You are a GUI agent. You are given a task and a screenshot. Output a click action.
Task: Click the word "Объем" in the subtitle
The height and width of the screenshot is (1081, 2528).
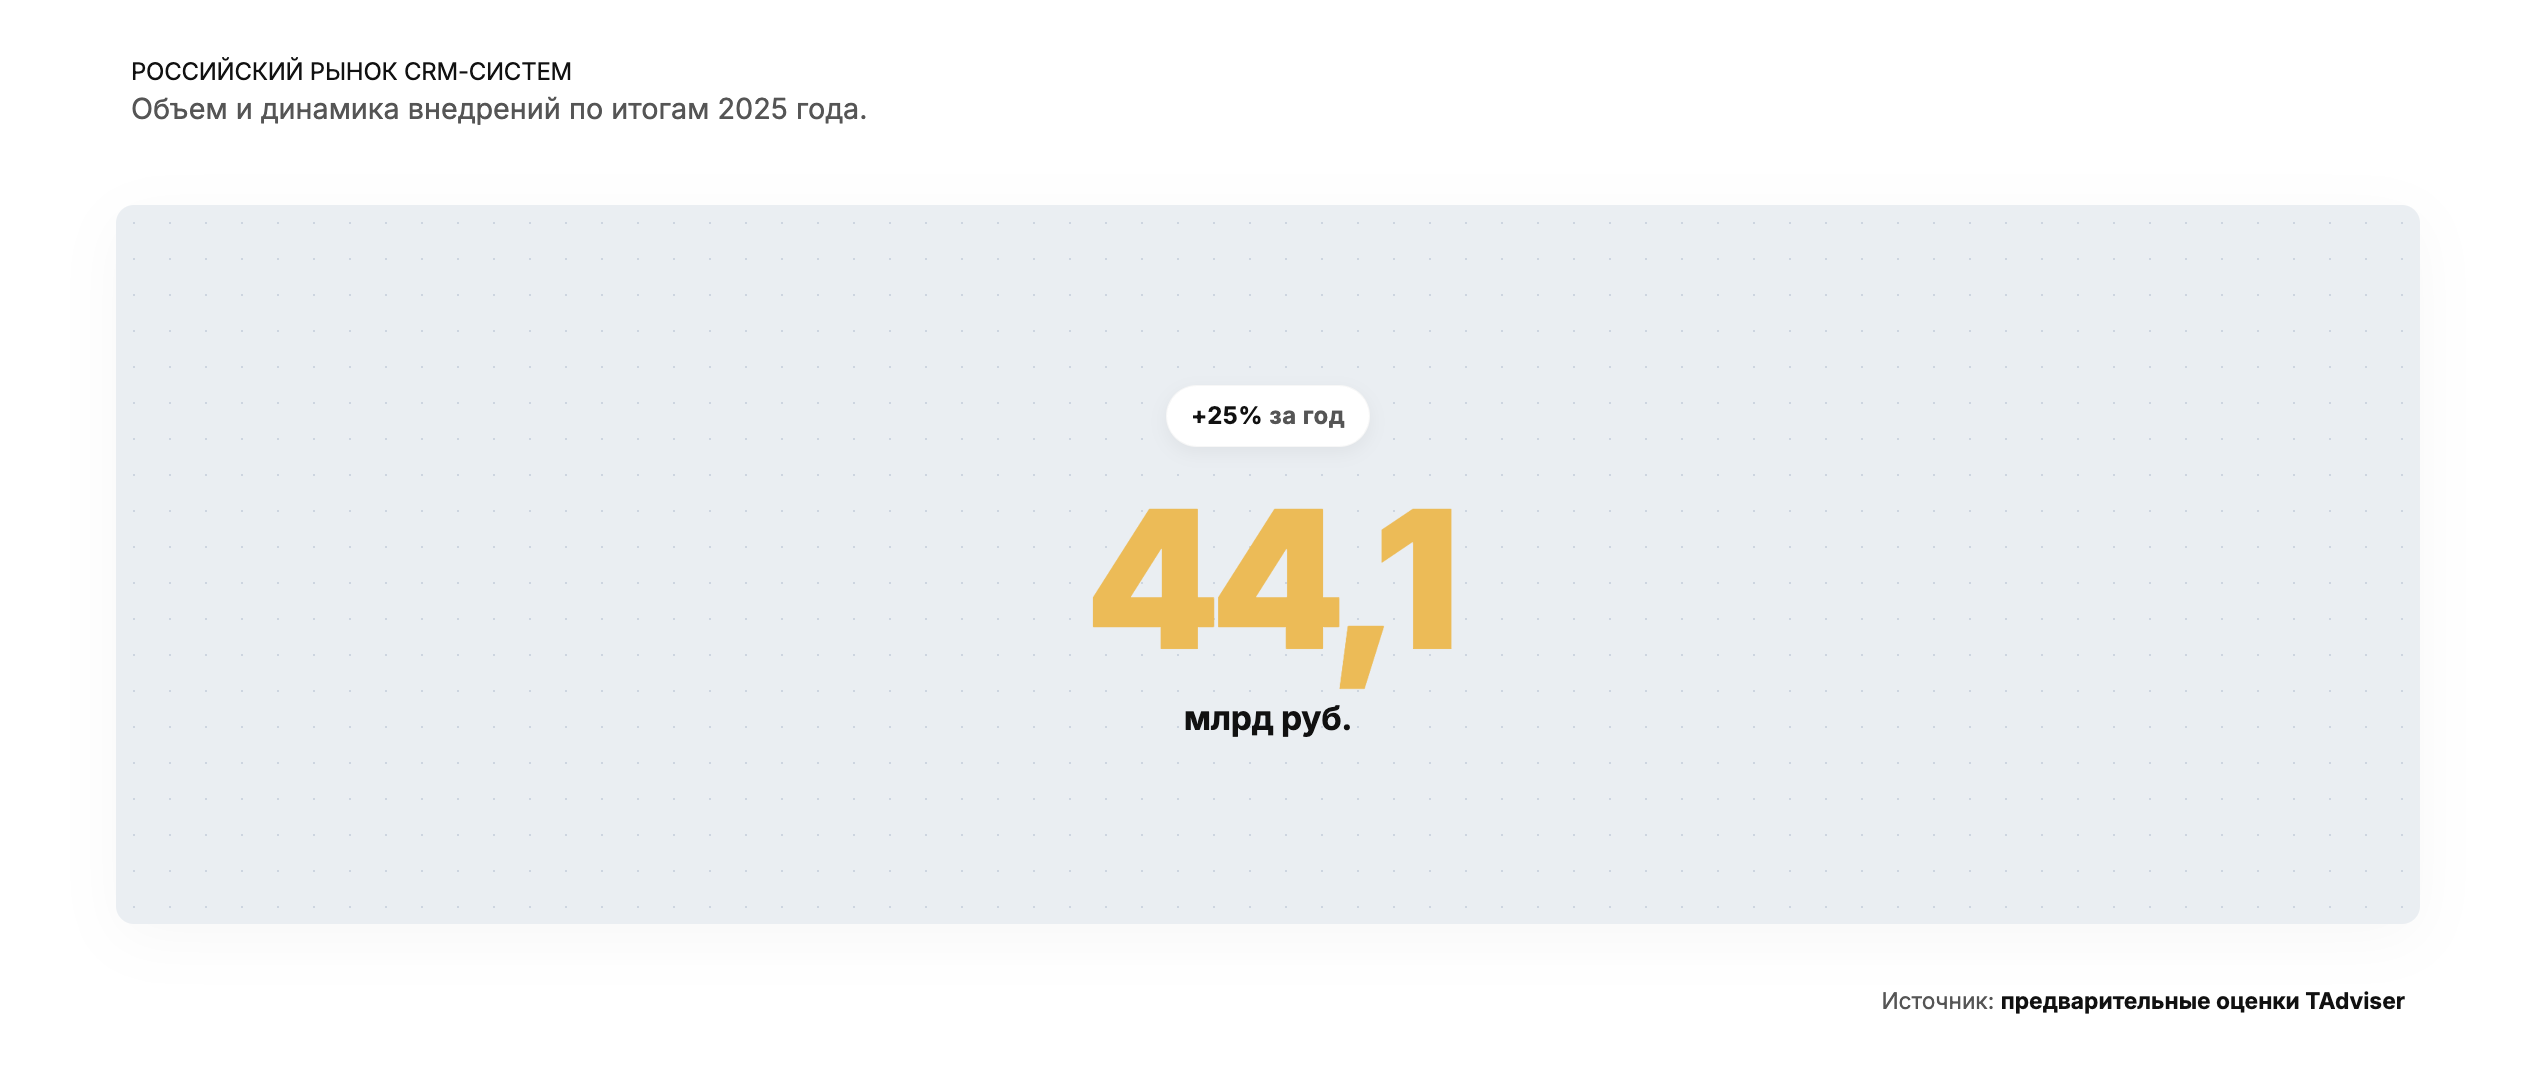(179, 109)
